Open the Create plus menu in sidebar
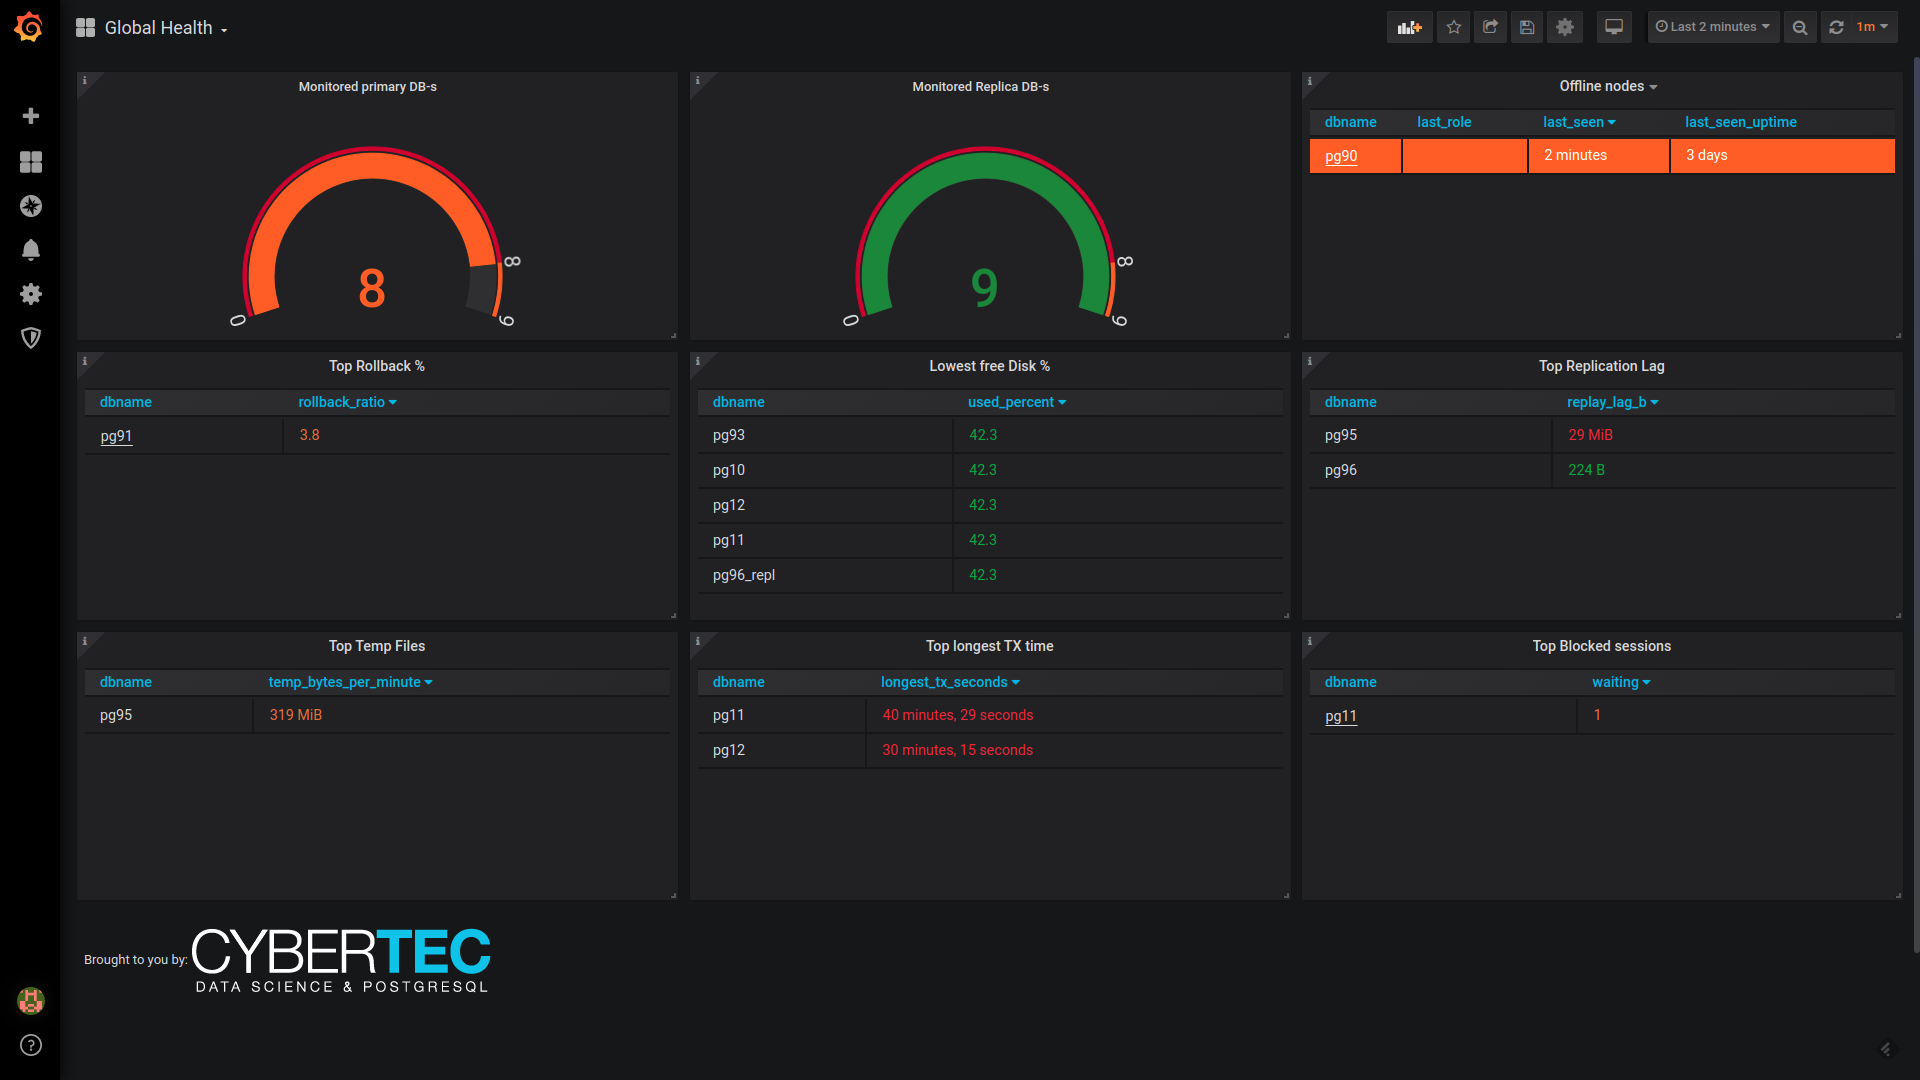 tap(31, 116)
